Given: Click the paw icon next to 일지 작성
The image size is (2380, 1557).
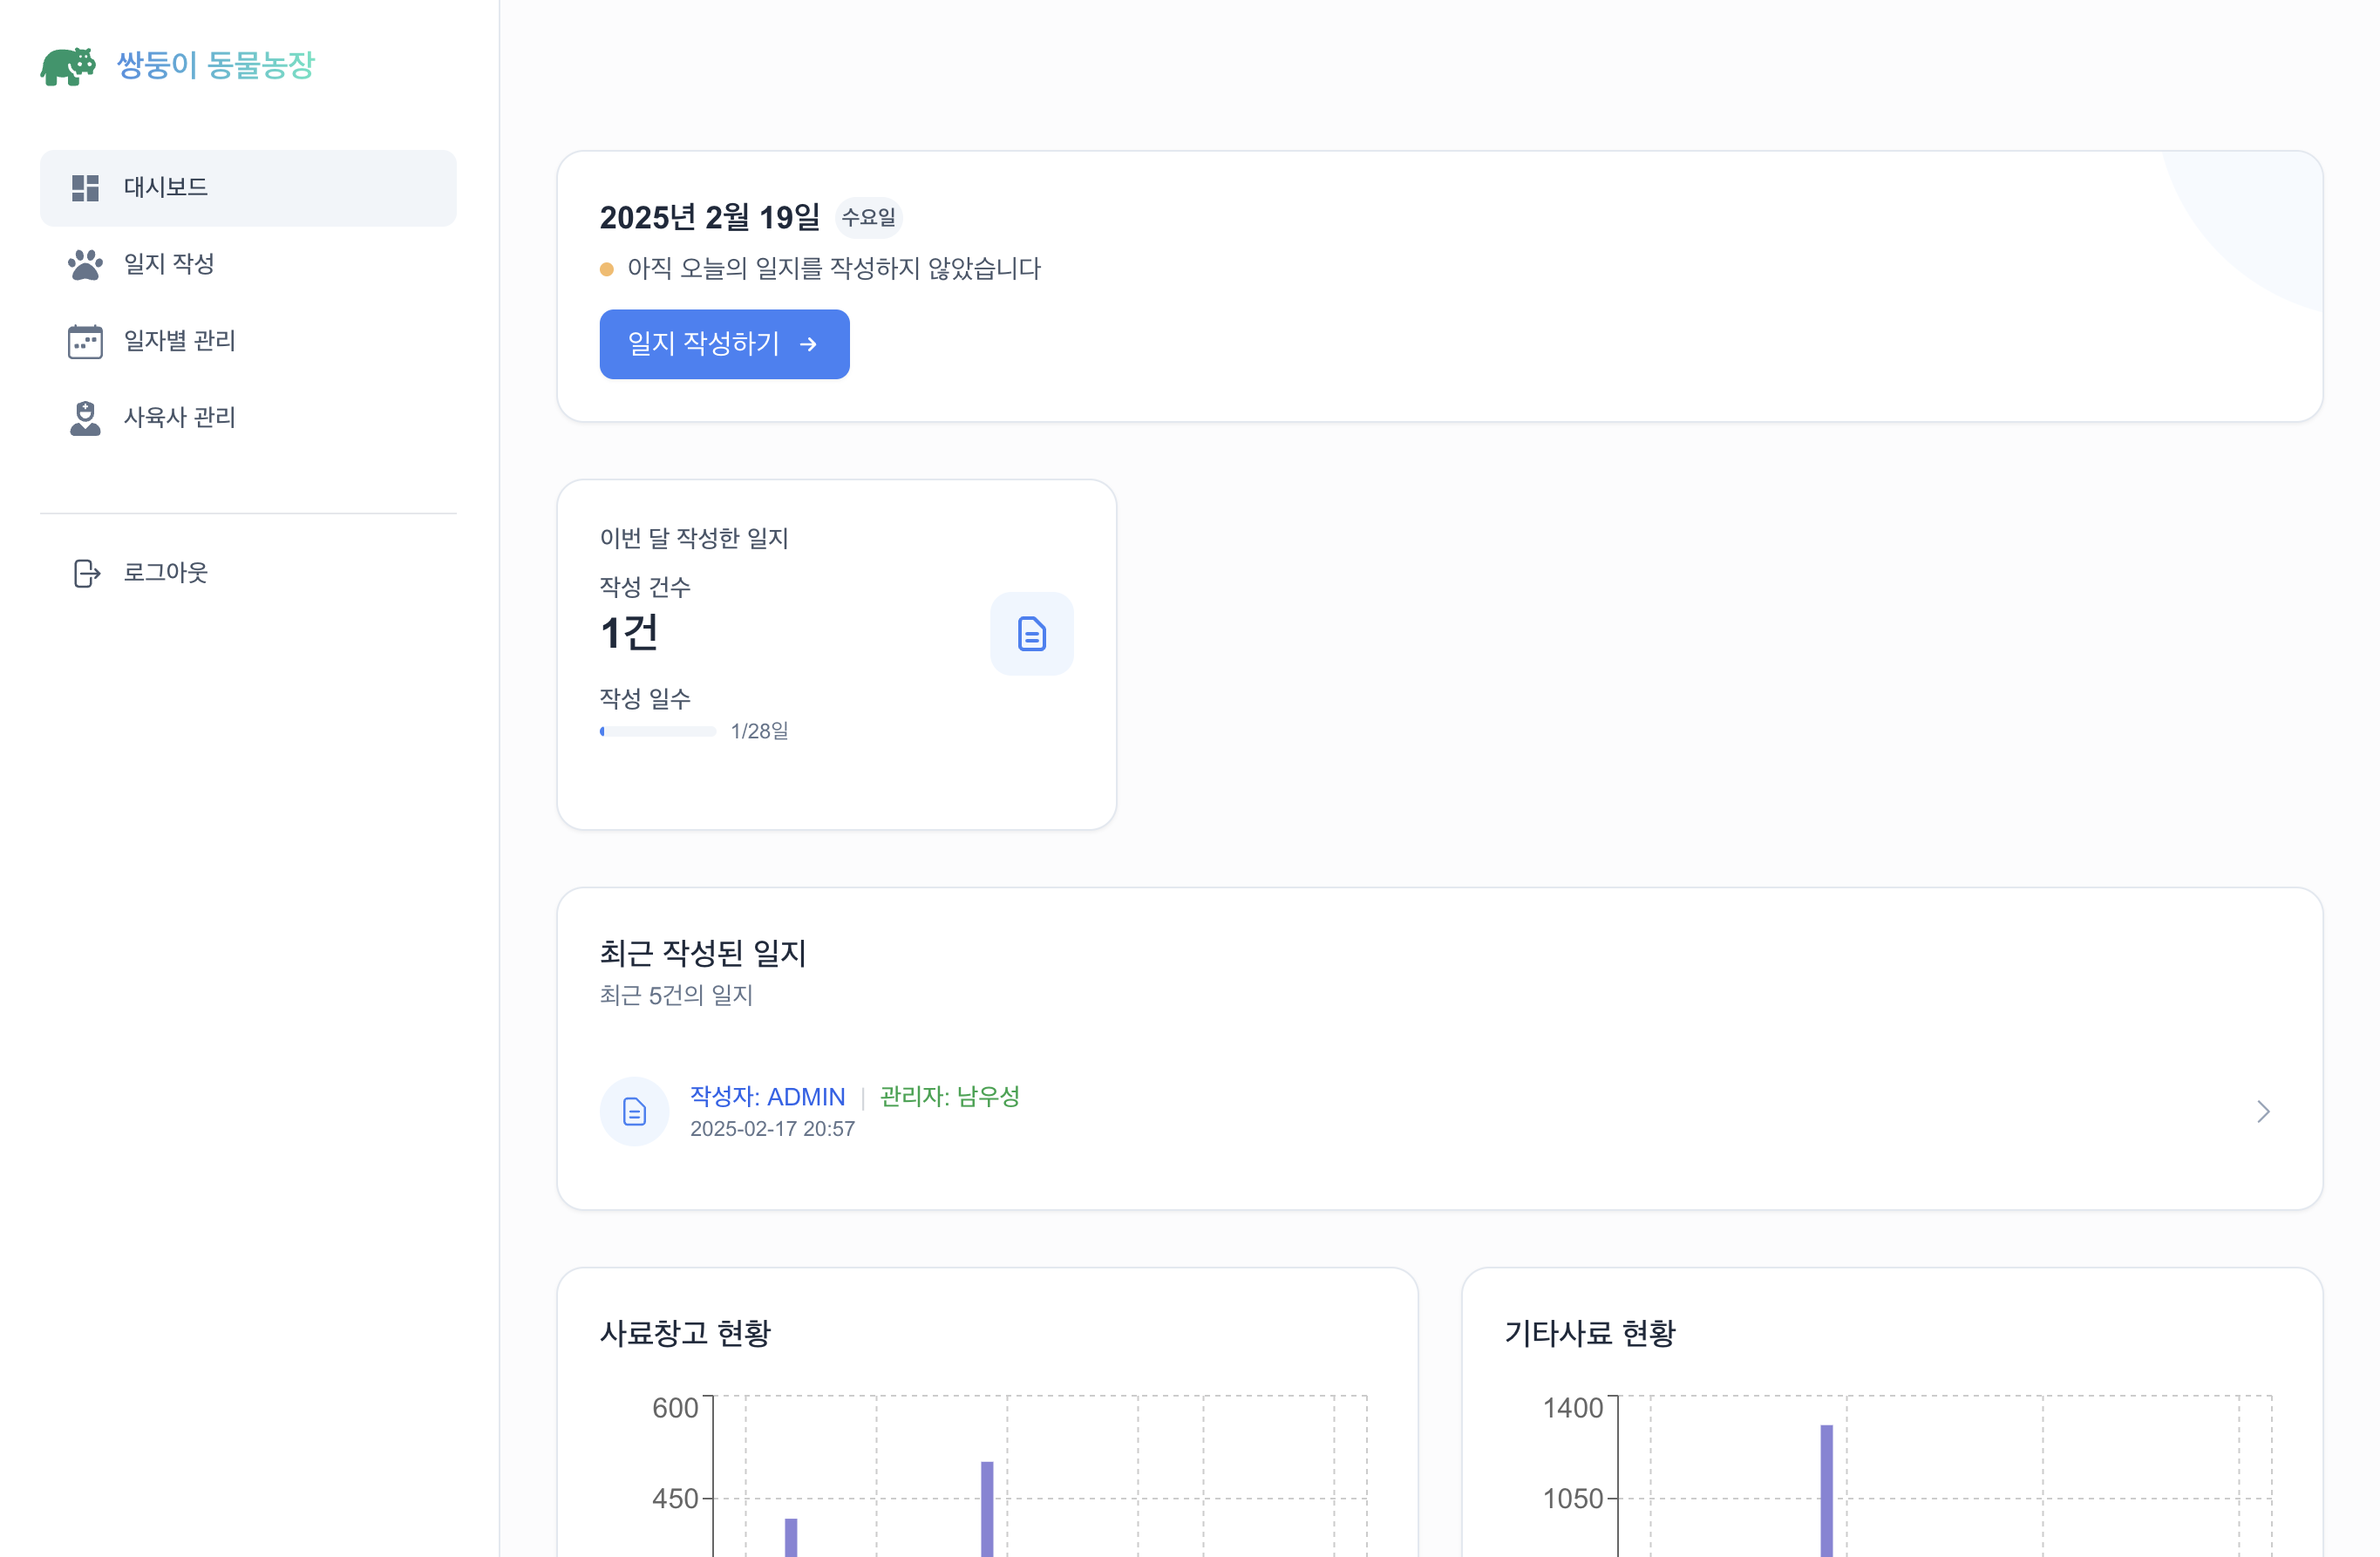Looking at the screenshot, I should point(85,264).
